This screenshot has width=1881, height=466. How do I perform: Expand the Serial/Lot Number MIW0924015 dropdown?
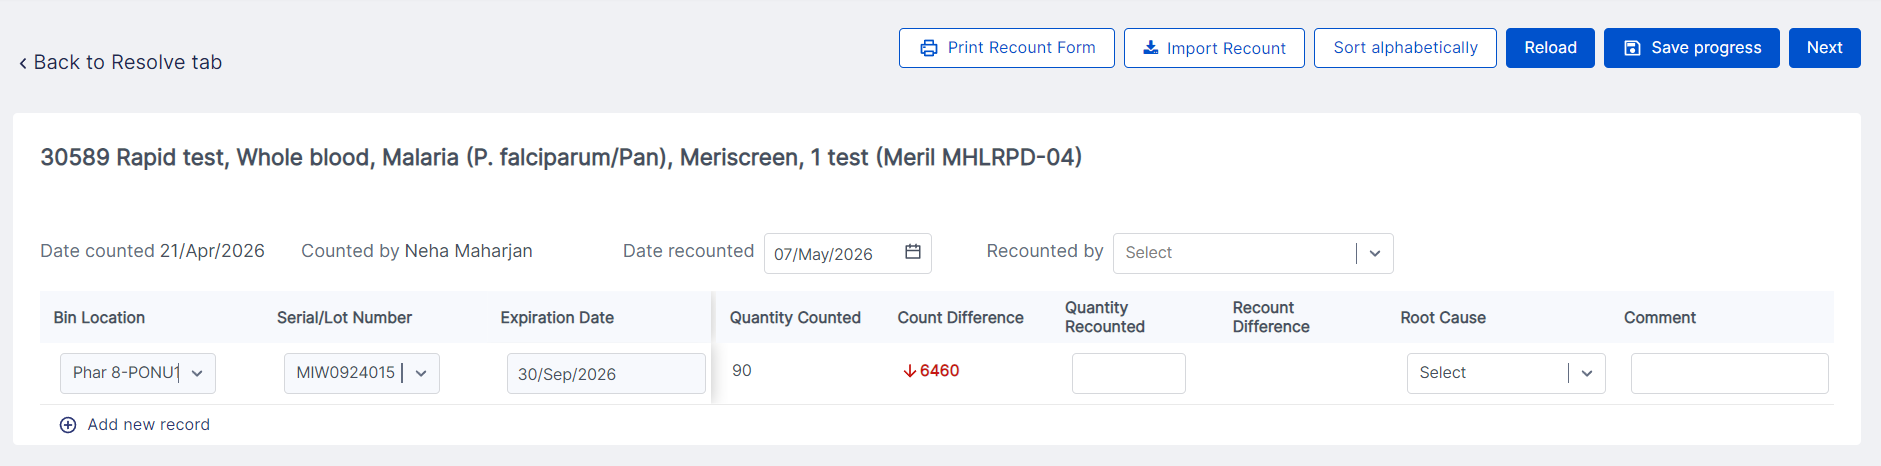point(362,373)
